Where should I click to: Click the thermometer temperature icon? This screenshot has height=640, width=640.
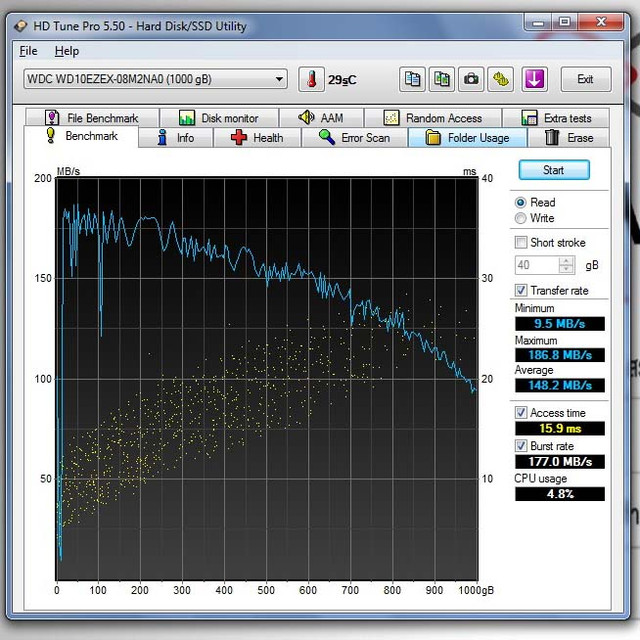point(311,79)
